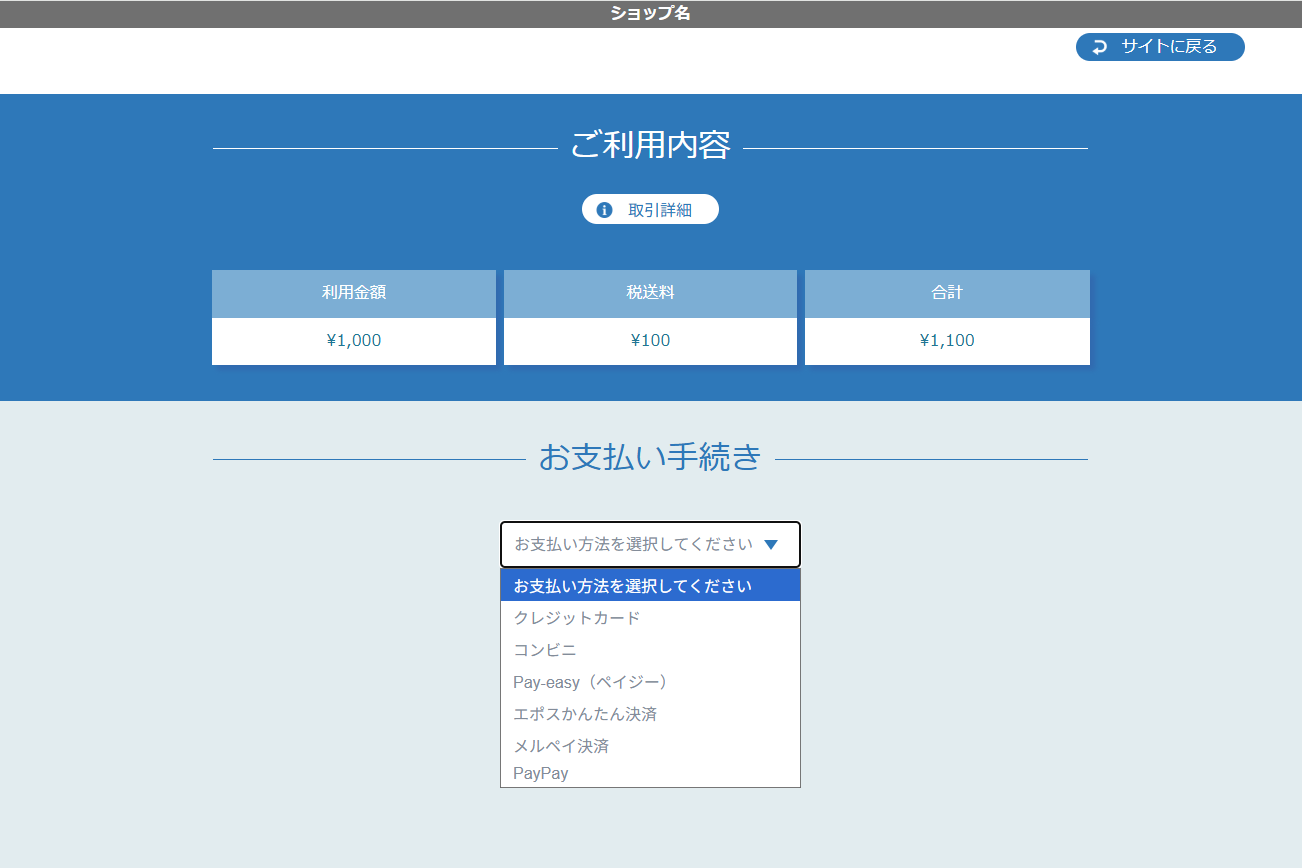This screenshot has height=868, width=1302.
Task: Click the お支払い手続き section heading
Action: pyautogui.click(x=650, y=458)
